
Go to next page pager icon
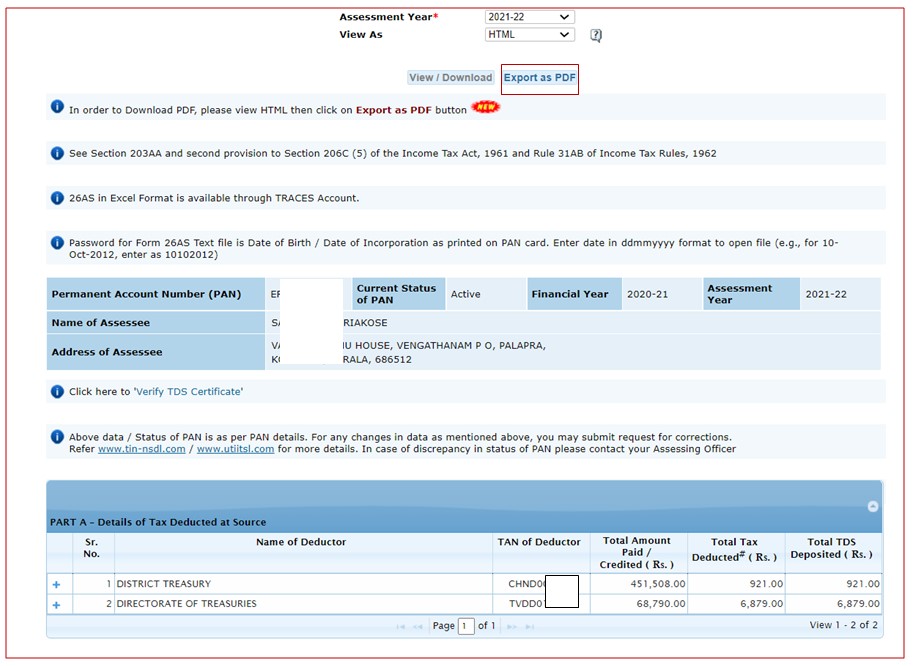511,627
